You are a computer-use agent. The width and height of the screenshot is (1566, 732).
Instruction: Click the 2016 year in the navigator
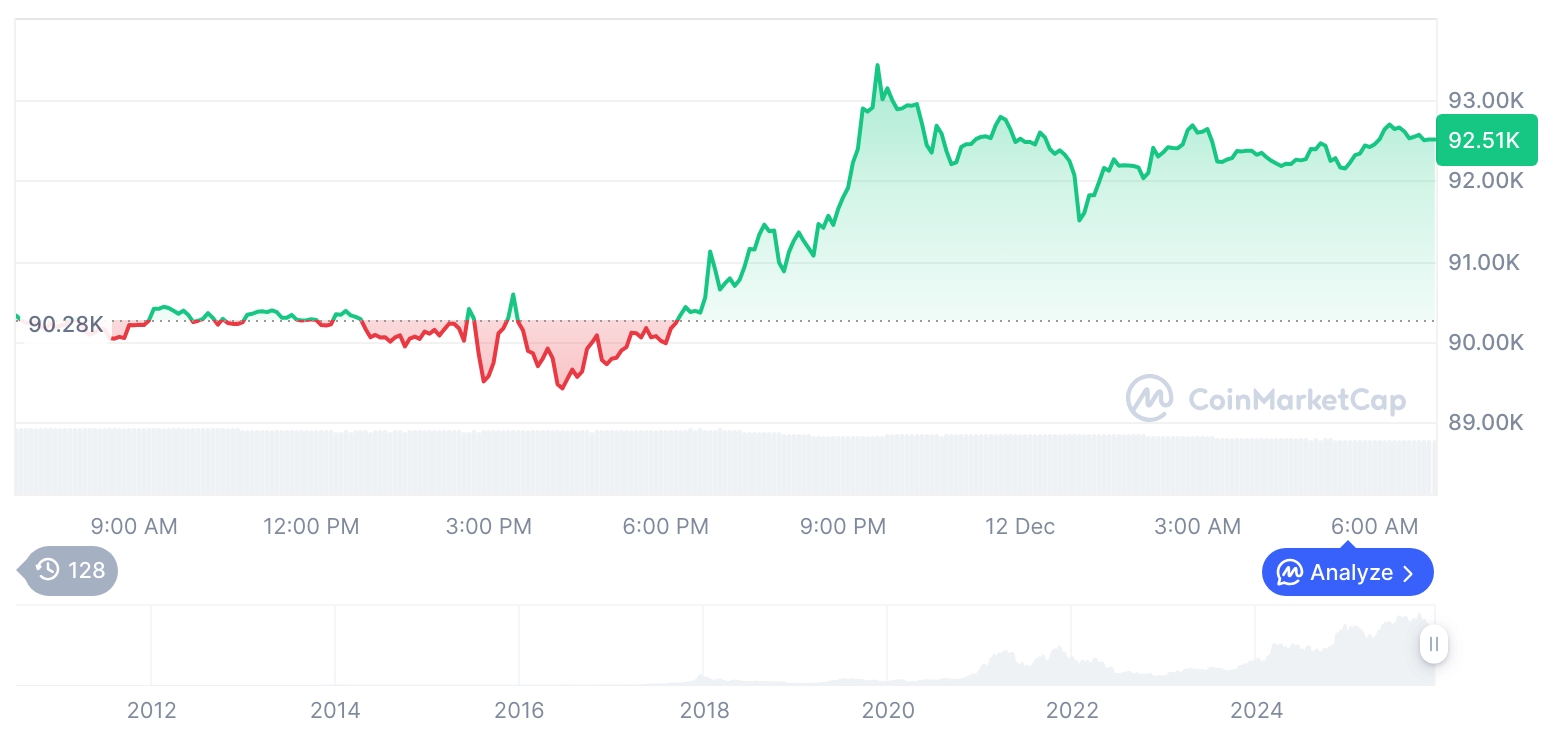pyautogui.click(x=520, y=711)
